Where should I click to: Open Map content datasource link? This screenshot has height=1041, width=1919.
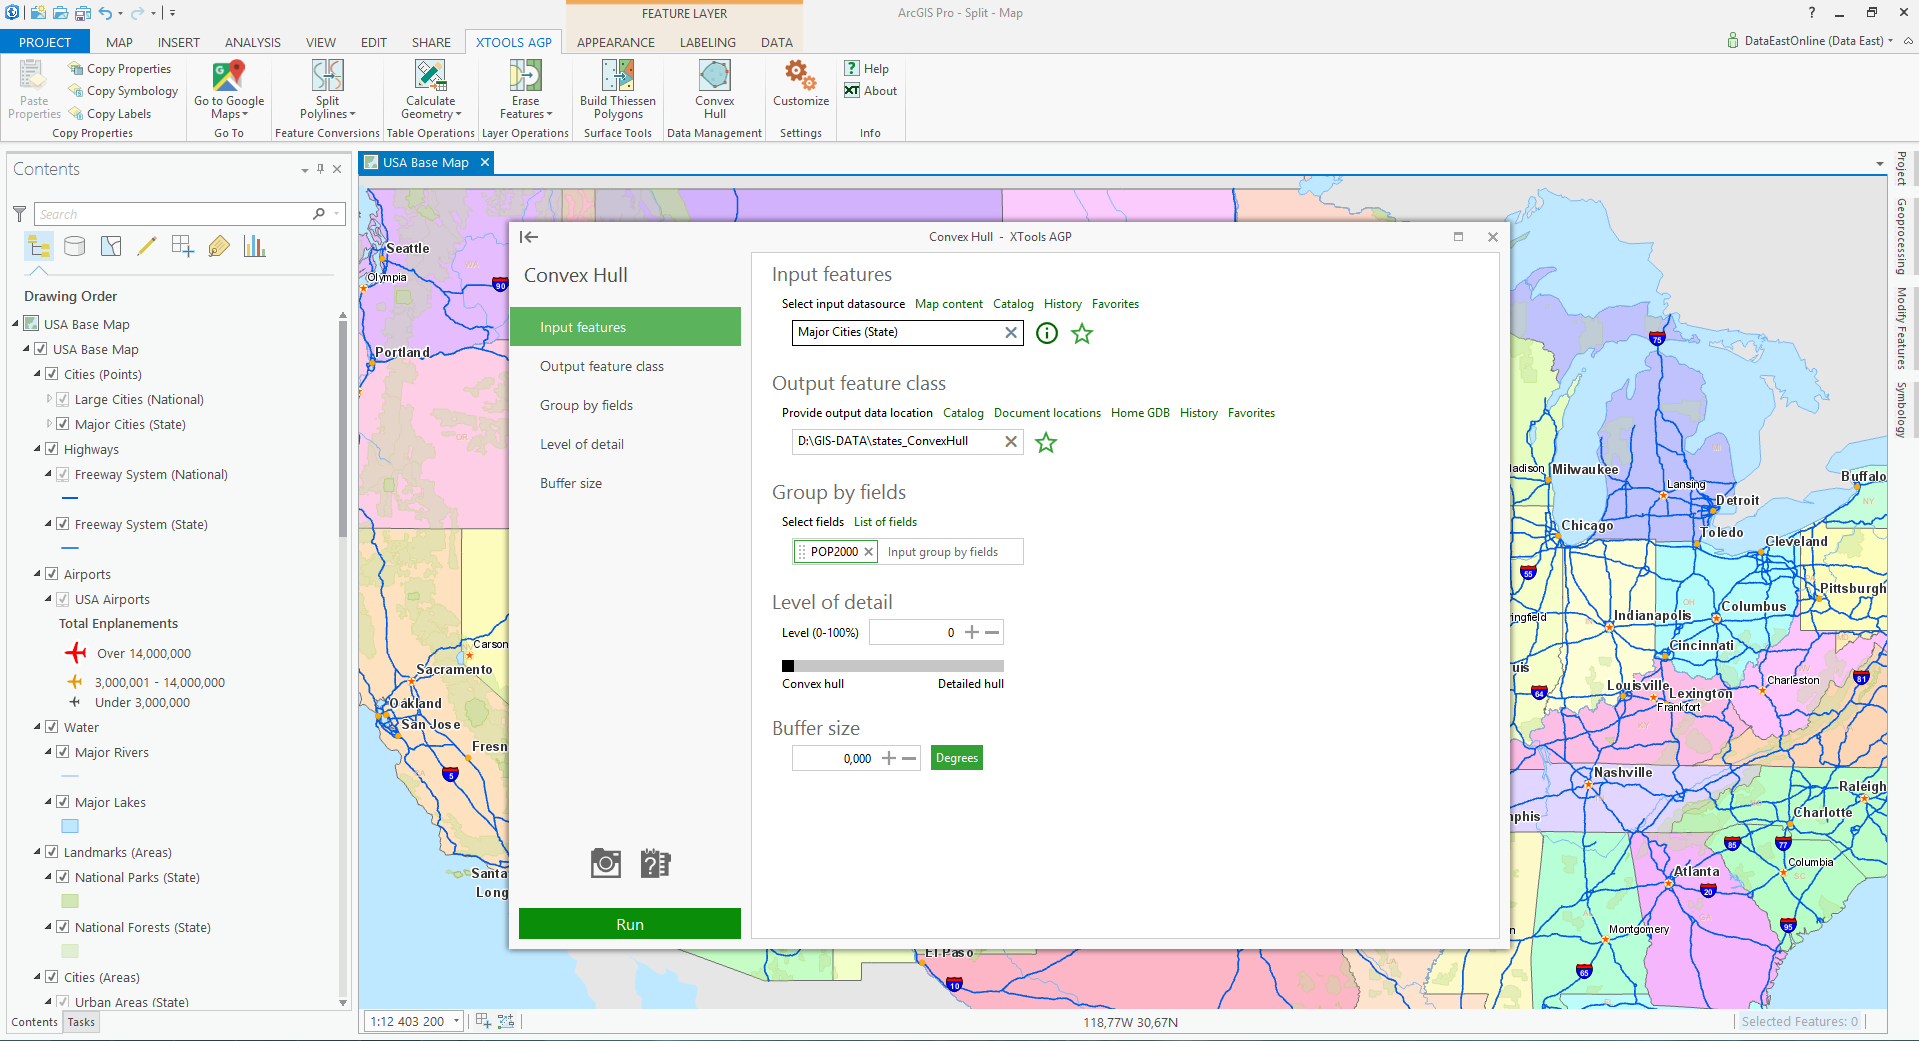pos(949,304)
